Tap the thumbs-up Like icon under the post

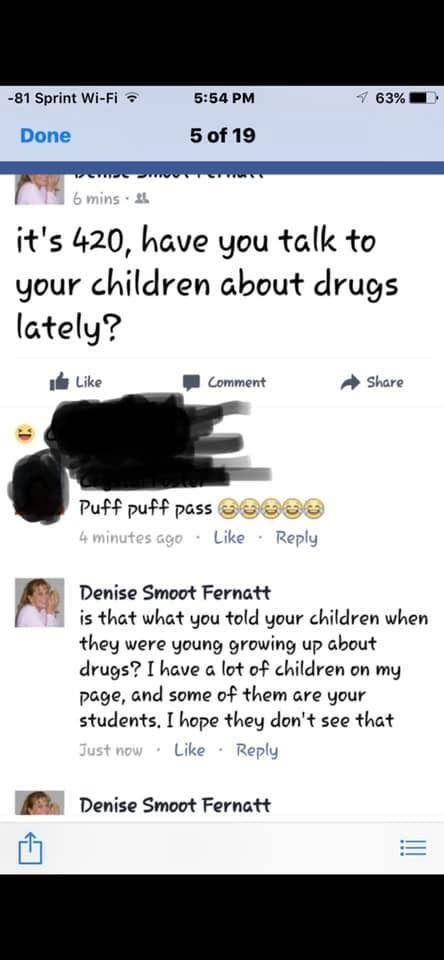[58, 382]
